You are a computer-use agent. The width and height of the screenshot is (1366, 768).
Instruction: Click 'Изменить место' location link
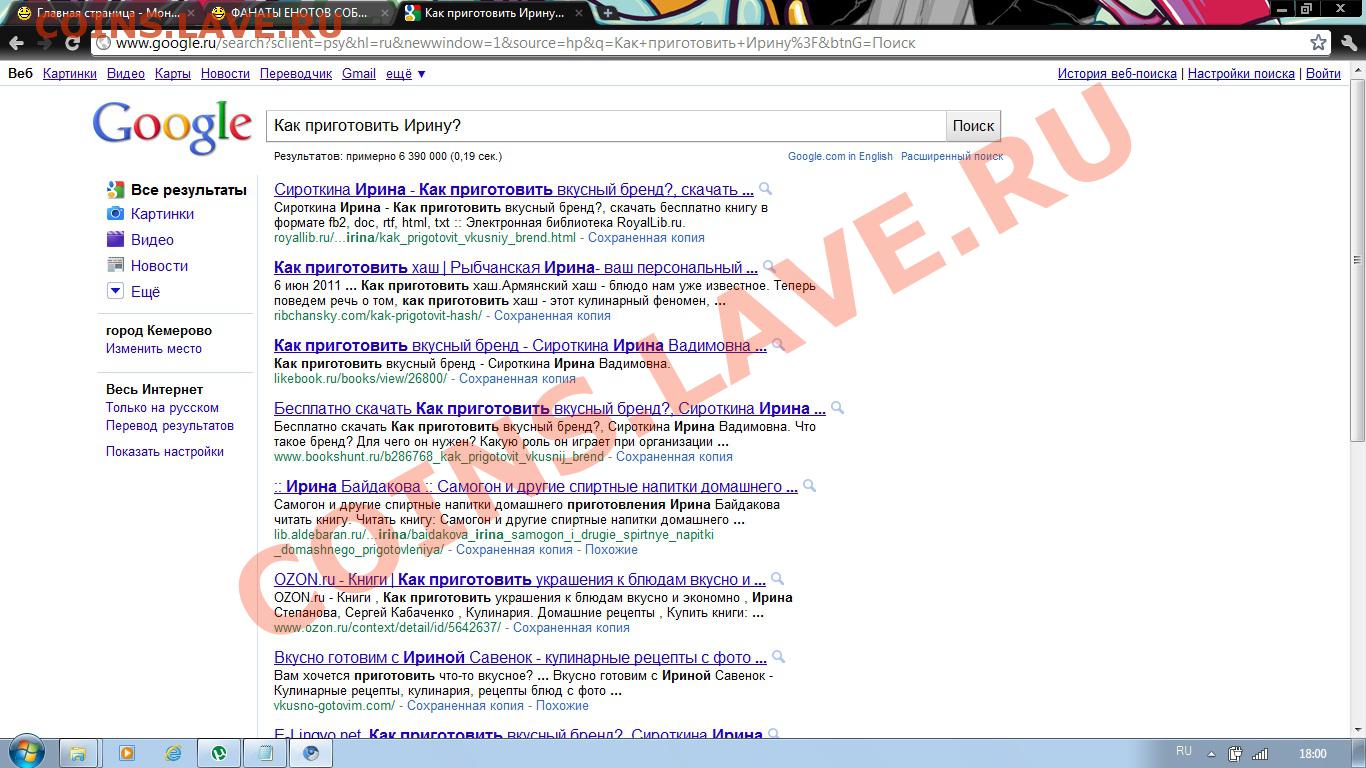(154, 349)
